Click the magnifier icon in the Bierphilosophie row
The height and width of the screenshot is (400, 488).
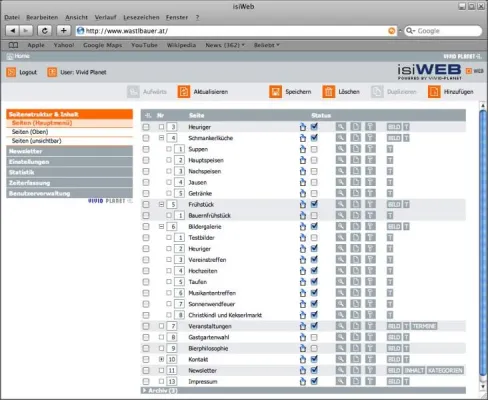click(341, 348)
